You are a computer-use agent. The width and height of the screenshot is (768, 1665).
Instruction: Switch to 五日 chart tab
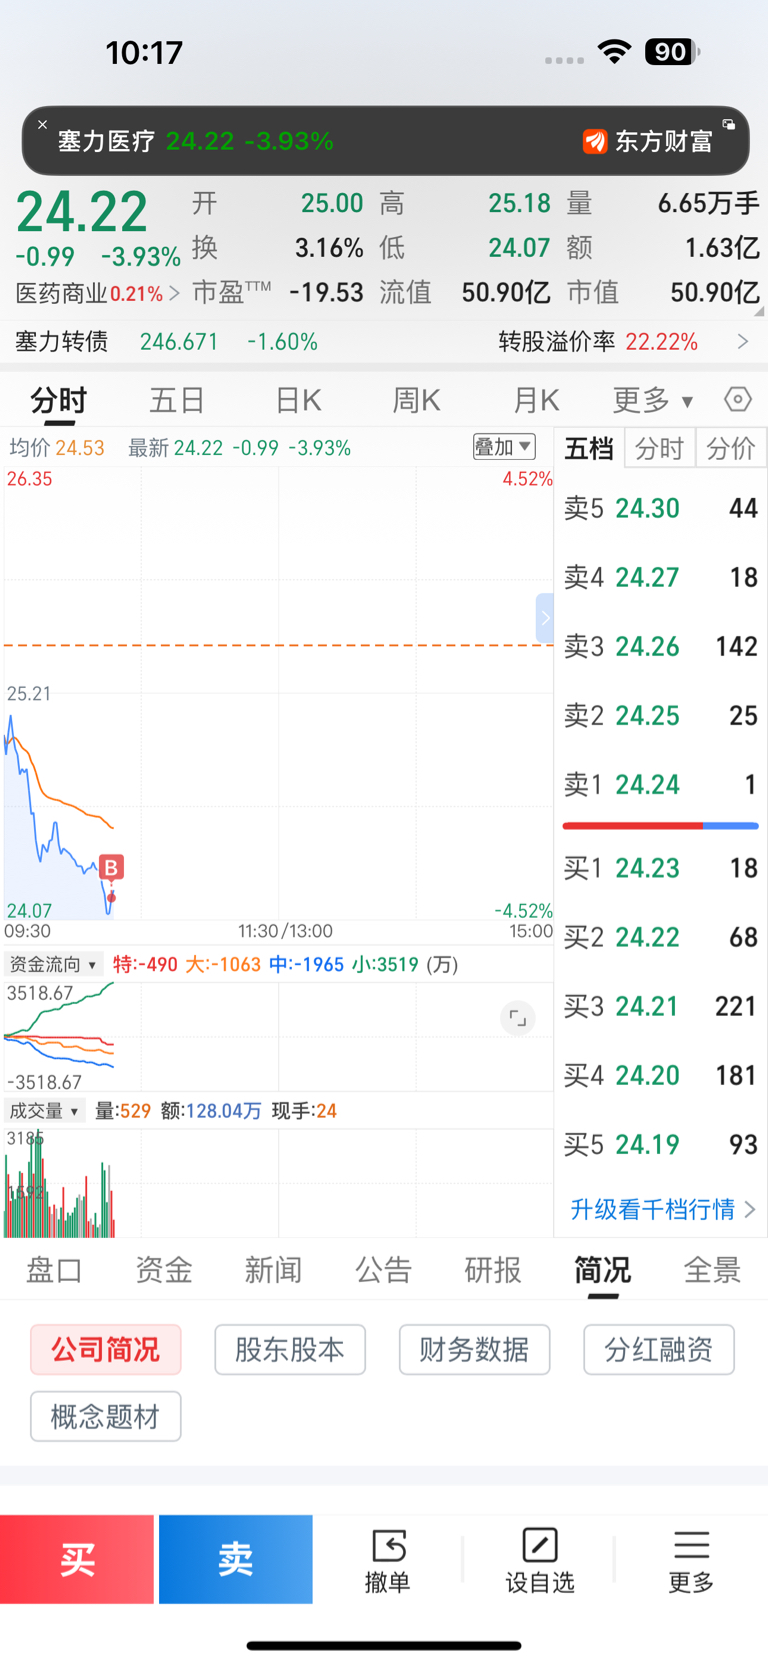177,401
